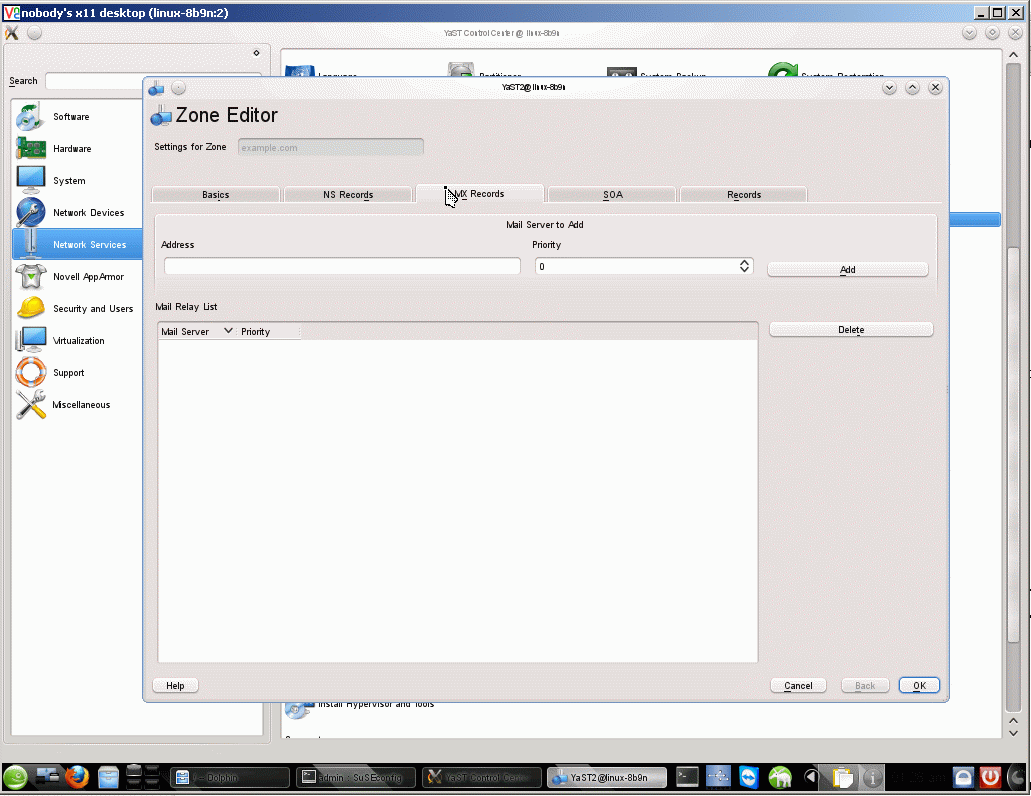Open the Records tab
This screenshot has height=796, width=1031.
click(x=744, y=195)
